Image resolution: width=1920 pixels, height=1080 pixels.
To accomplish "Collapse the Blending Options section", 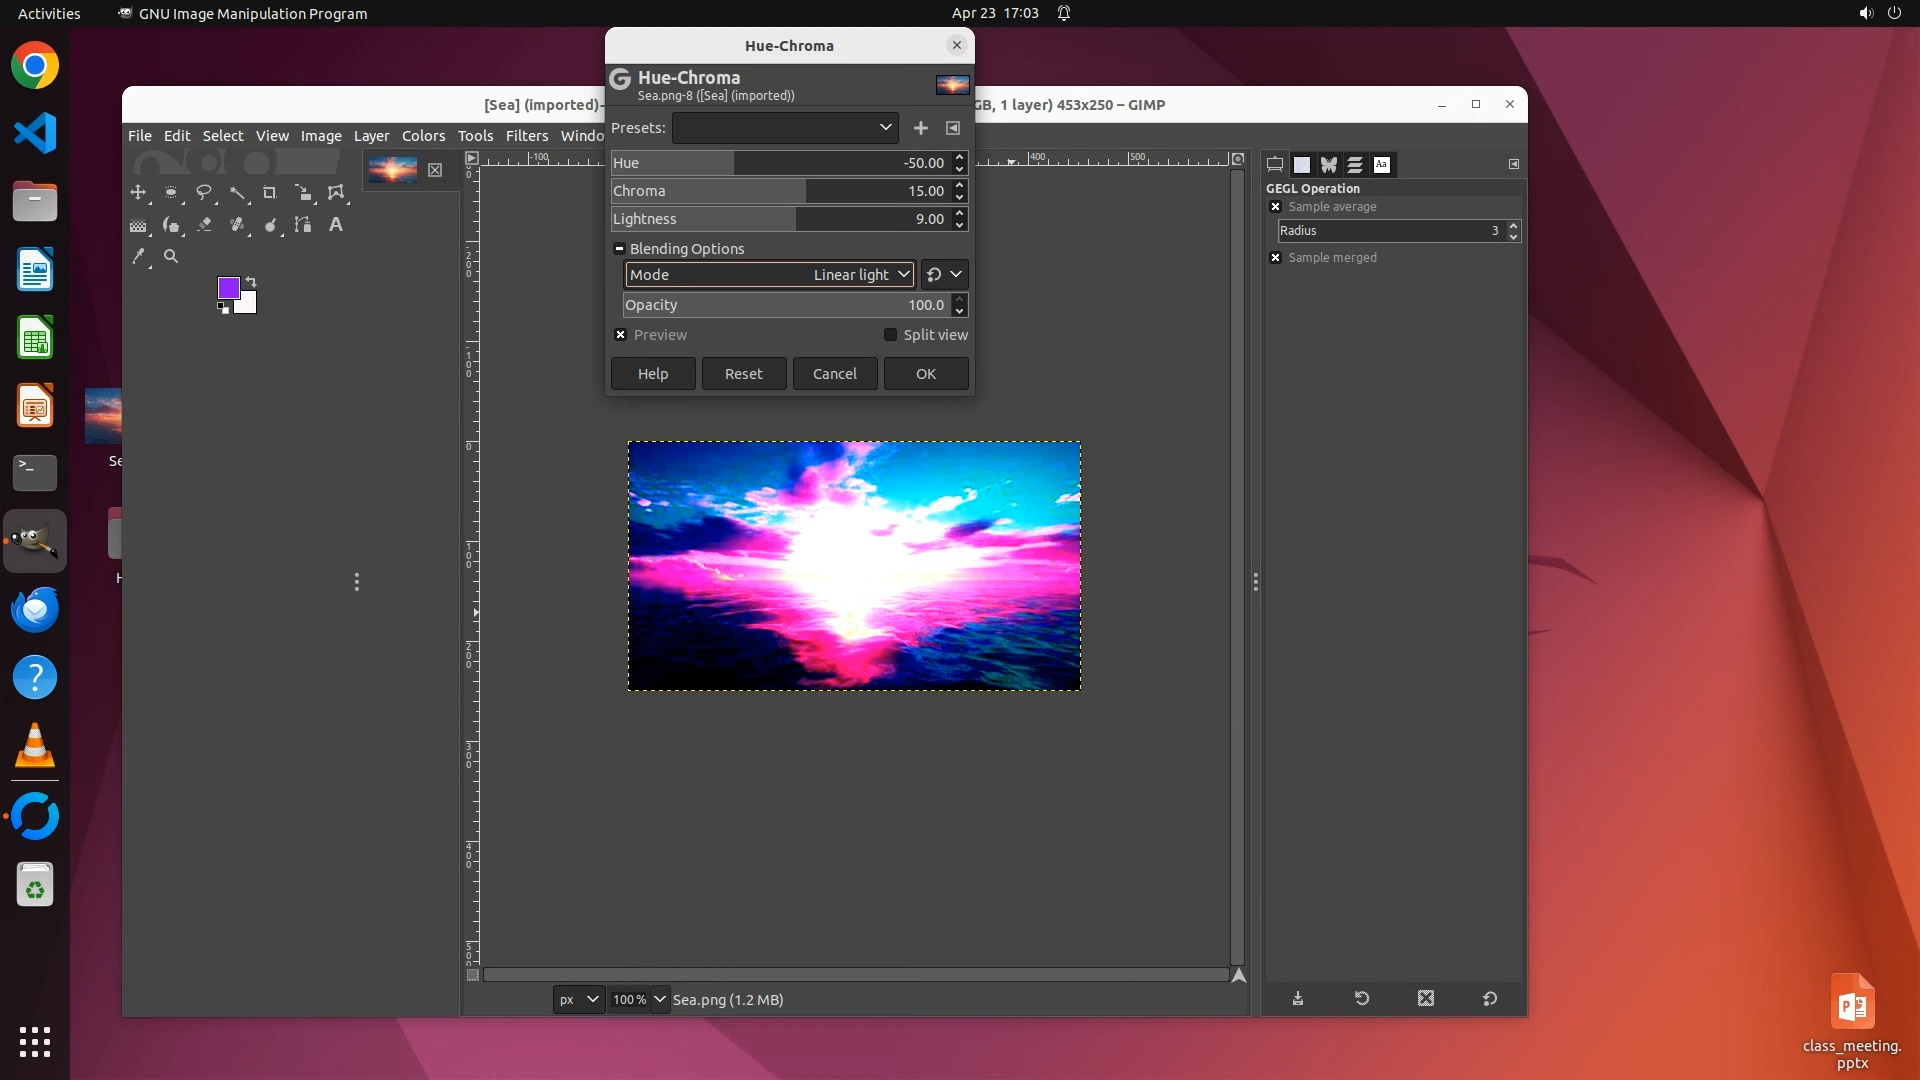I will click(x=619, y=249).
